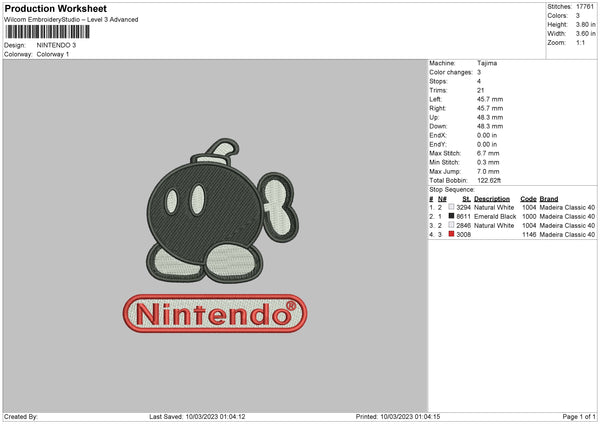
Task: Select the red 3008 color swatch
Action: (x=452, y=234)
